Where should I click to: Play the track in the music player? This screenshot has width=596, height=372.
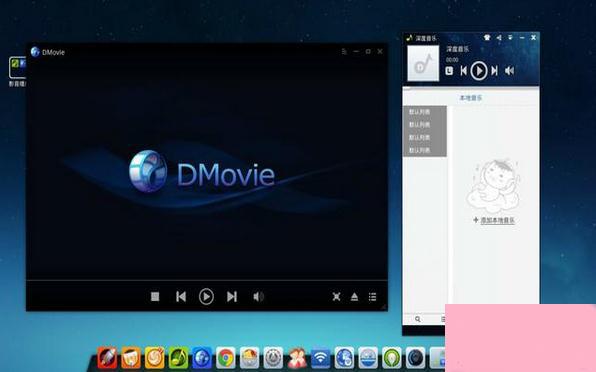(x=479, y=71)
